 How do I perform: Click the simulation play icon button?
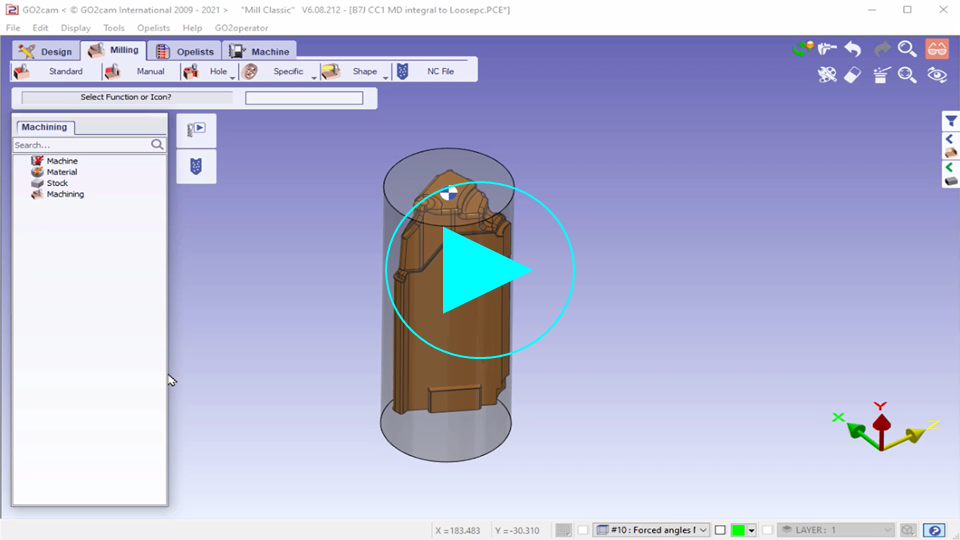pos(196,129)
